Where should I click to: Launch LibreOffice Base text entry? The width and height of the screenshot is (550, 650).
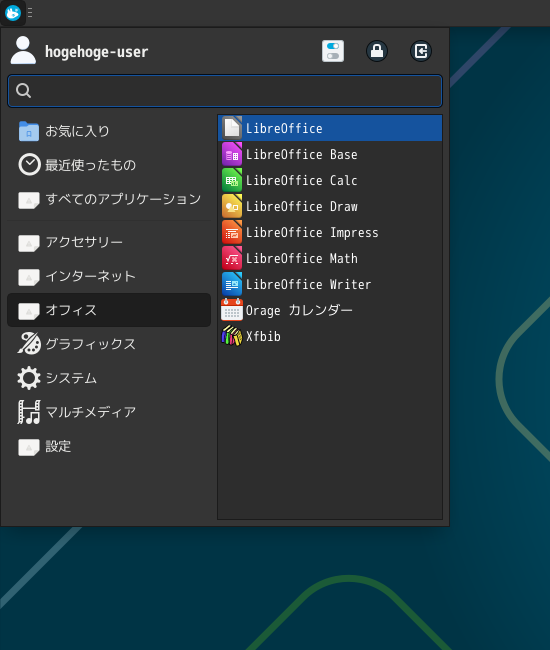click(x=301, y=154)
